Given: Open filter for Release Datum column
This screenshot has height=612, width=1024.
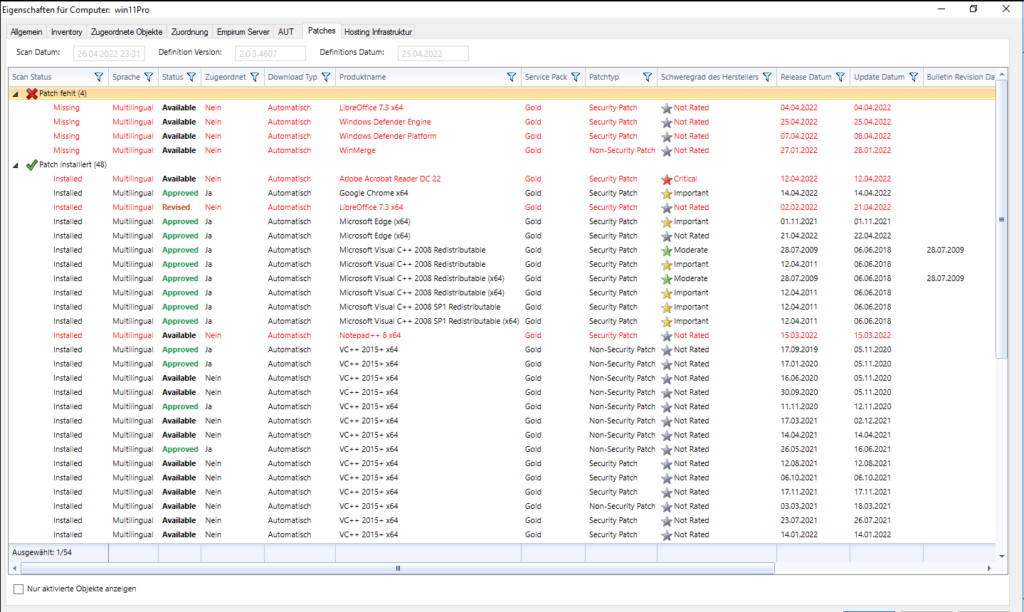Looking at the screenshot, I should [x=840, y=77].
